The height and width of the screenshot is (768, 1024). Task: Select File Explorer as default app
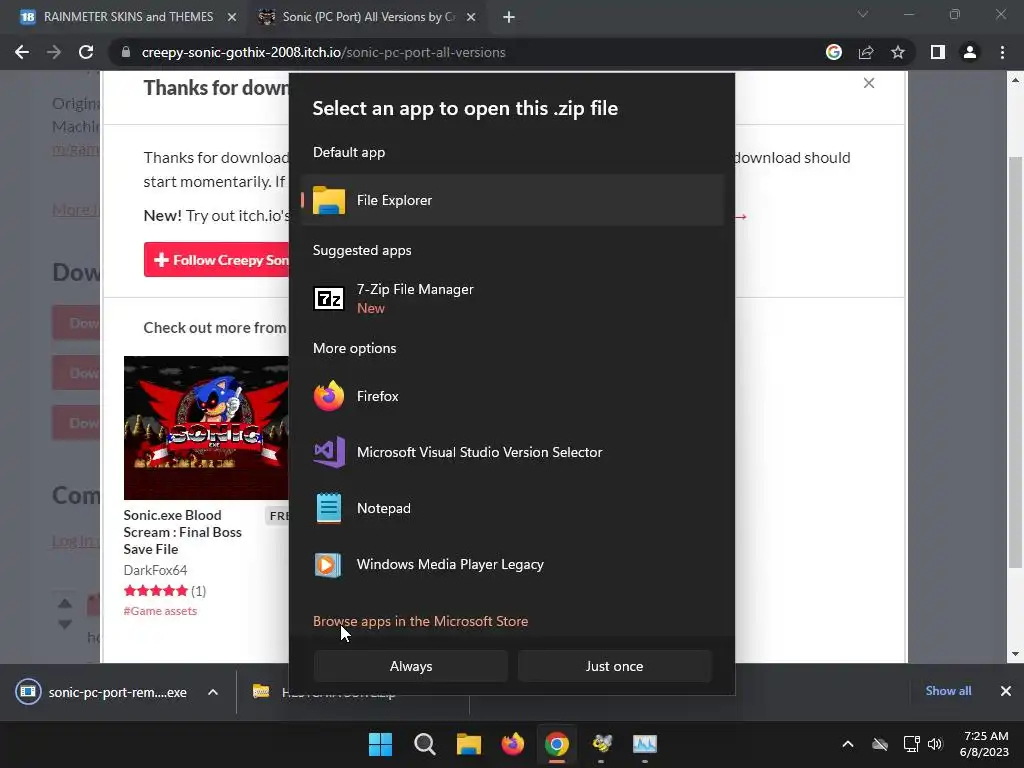tap(513, 200)
